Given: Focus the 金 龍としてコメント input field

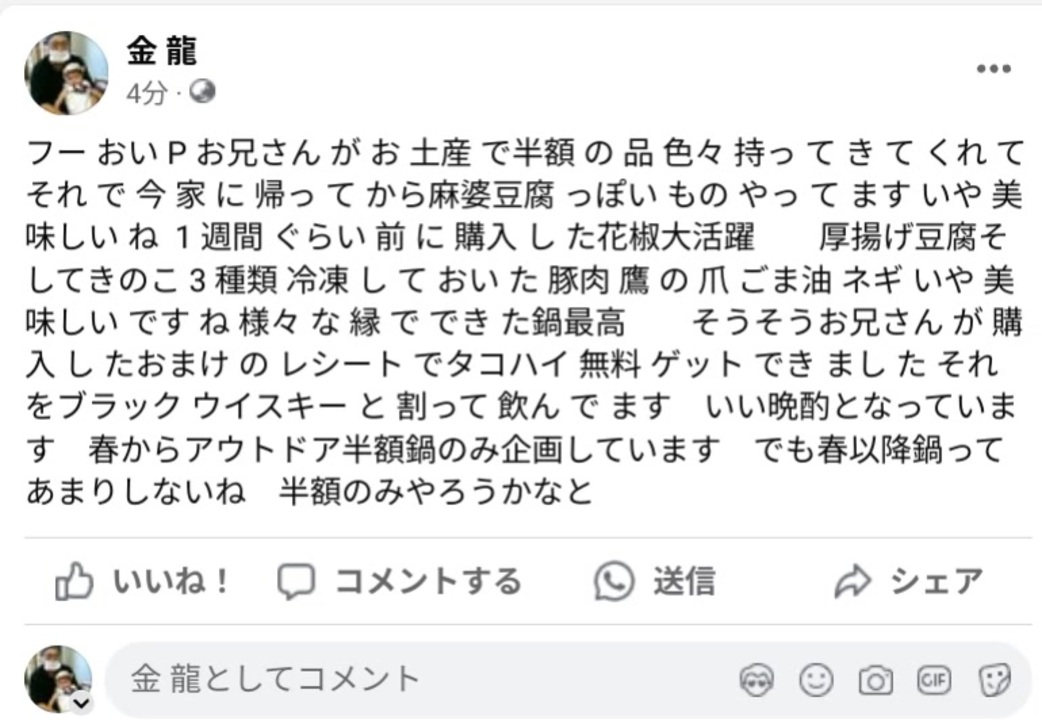Looking at the screenshot, I should 419,679.
